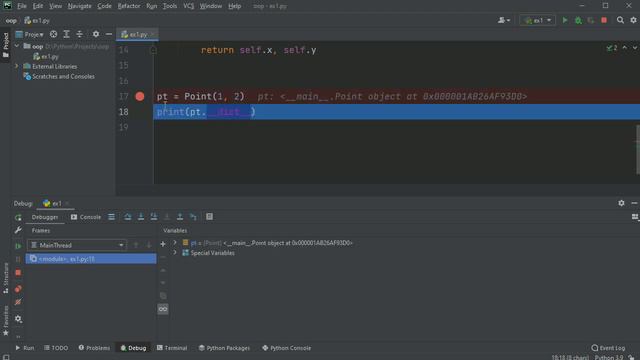Stop the program with top-right red square
Image resolution: width=640 pixels, height=360 pixels.
[x=604, y=20]
